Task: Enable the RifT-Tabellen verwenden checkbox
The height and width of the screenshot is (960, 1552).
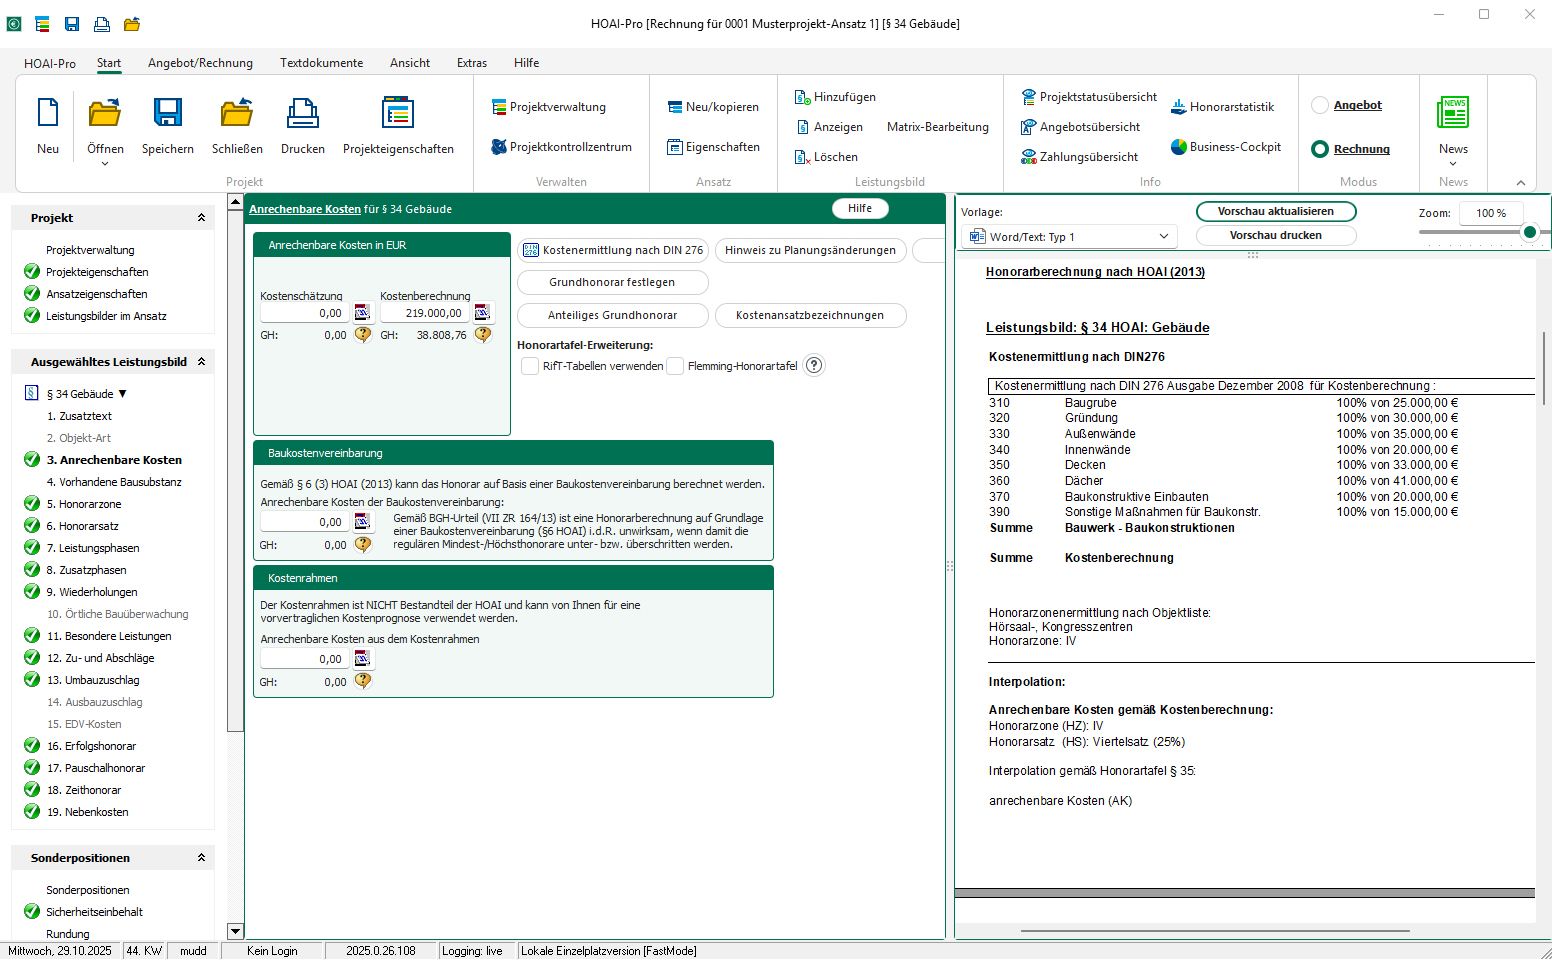Action: 529,366
